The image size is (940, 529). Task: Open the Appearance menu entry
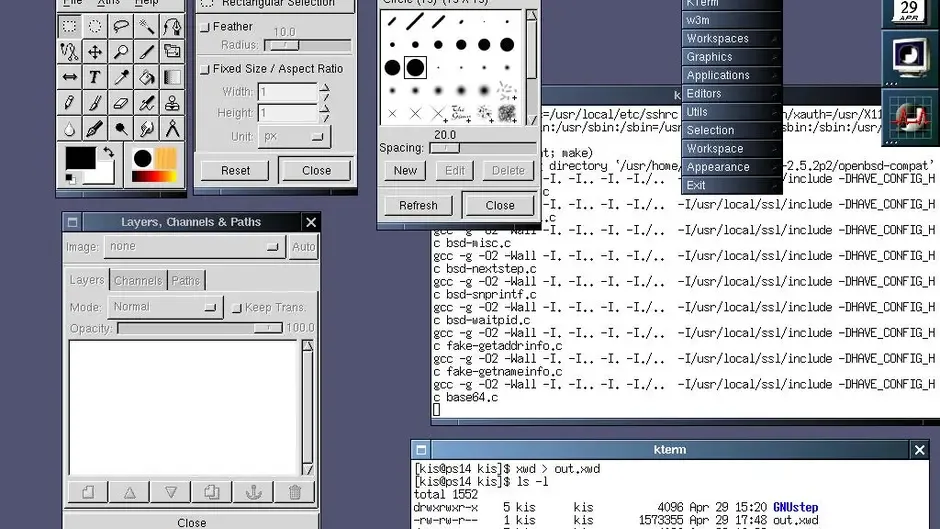731,167
